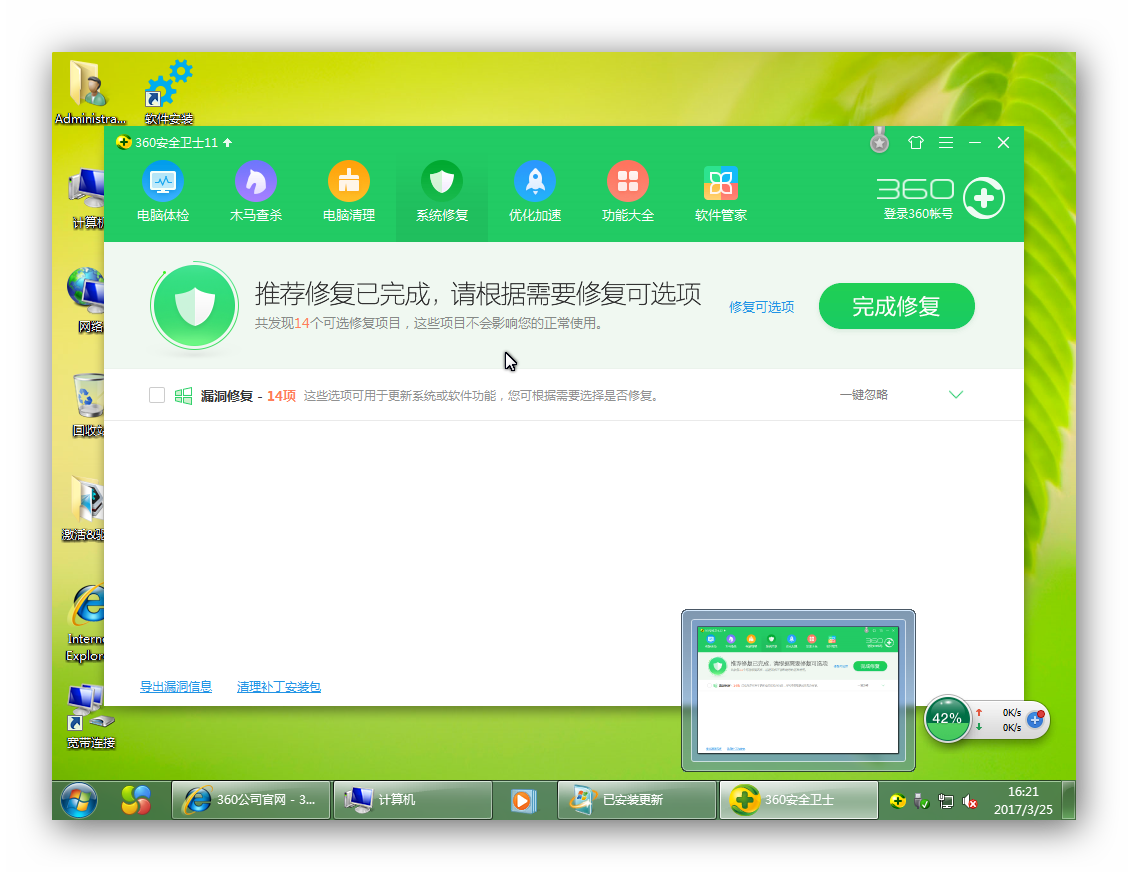1128x872 pixels.
Task: Switch to the 360公司官网 IE taskbar window
Action: click(x=251, y=800)
